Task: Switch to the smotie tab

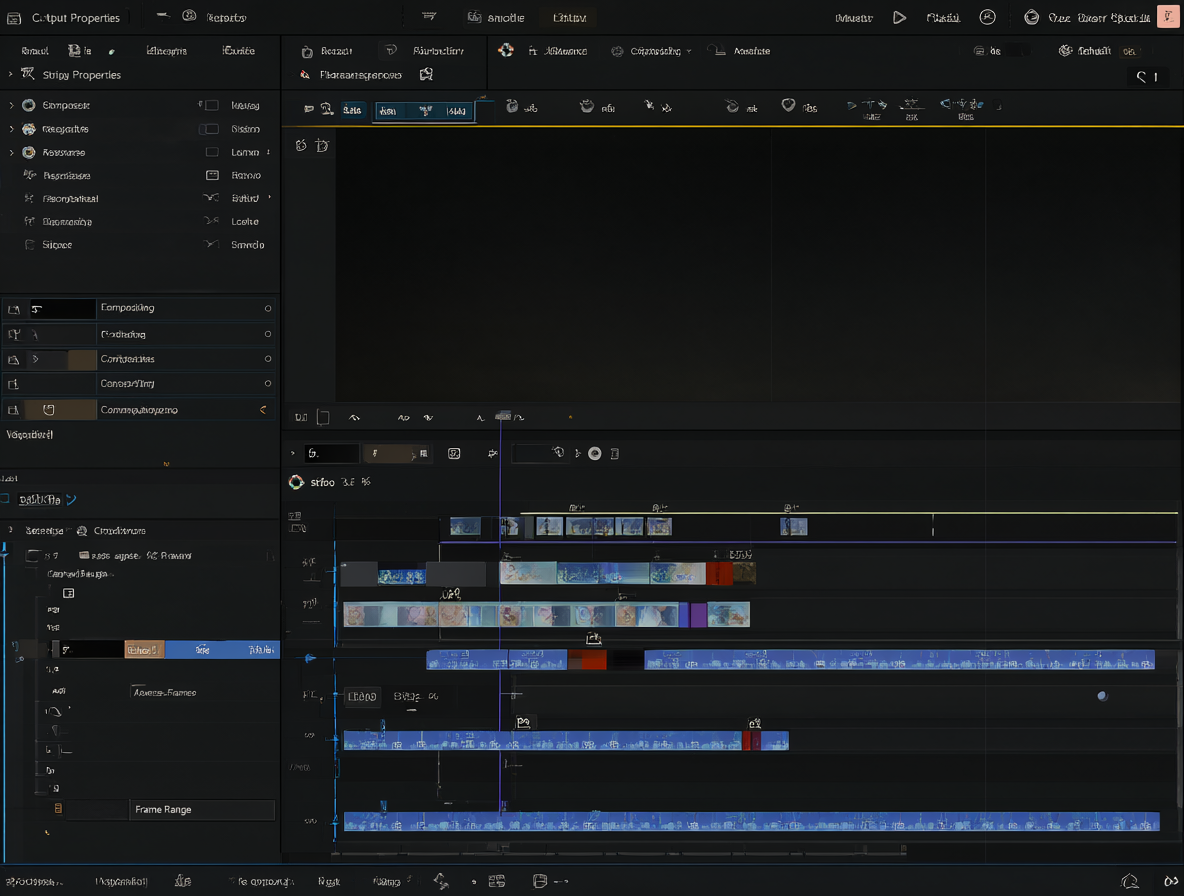Action: click(495, 17)
